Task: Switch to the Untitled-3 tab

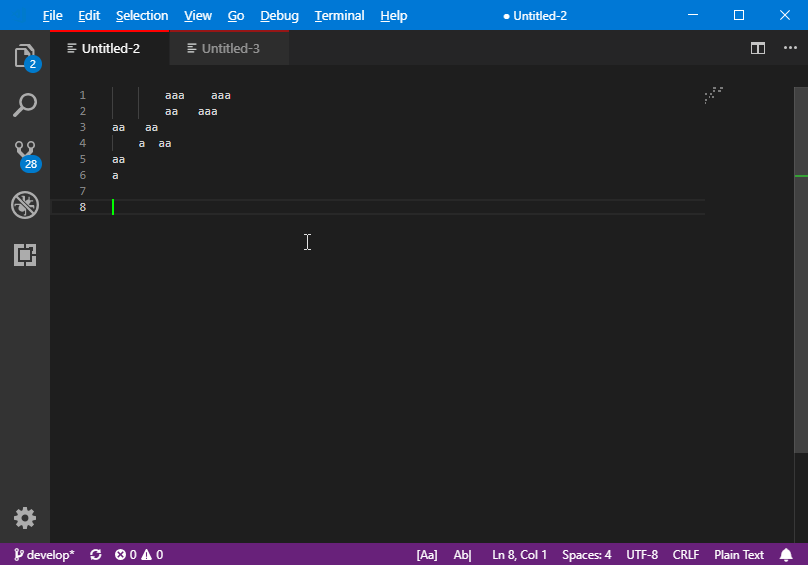Action: pyautogui.click(x=229, y=48)
